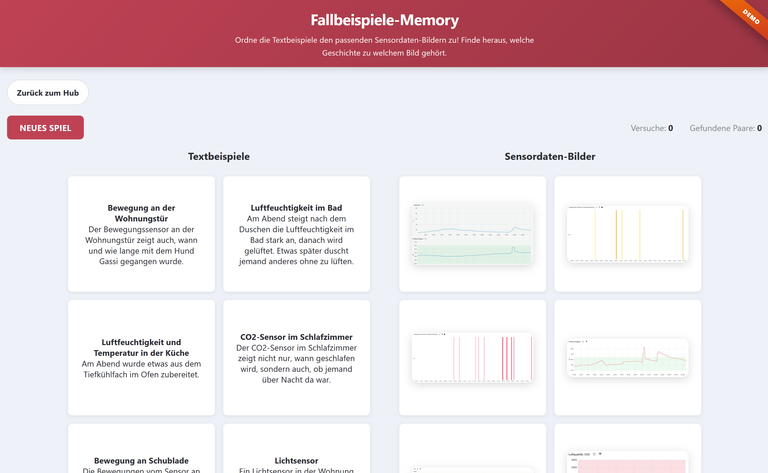Click the orange DEMO corner ribbon
Screen dimensions: 768x473
[749, 17]
